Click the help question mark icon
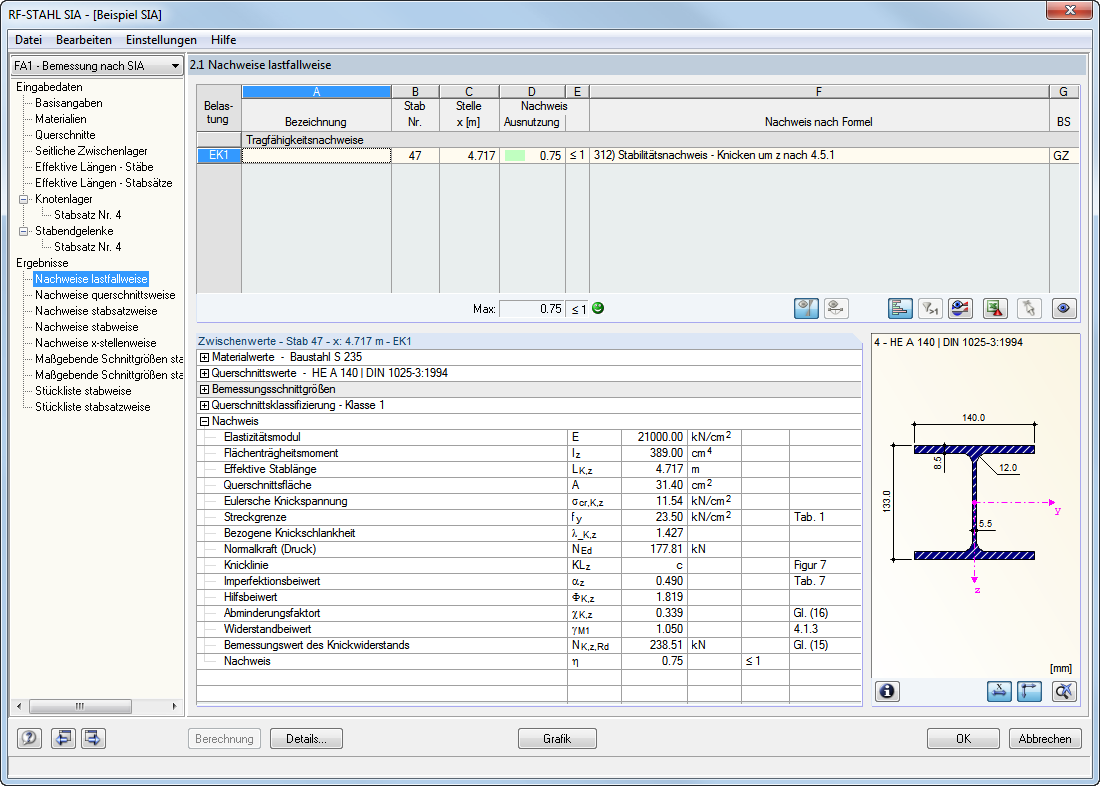This screenshot has height=786, width=1100. click(x=29, y=738)
